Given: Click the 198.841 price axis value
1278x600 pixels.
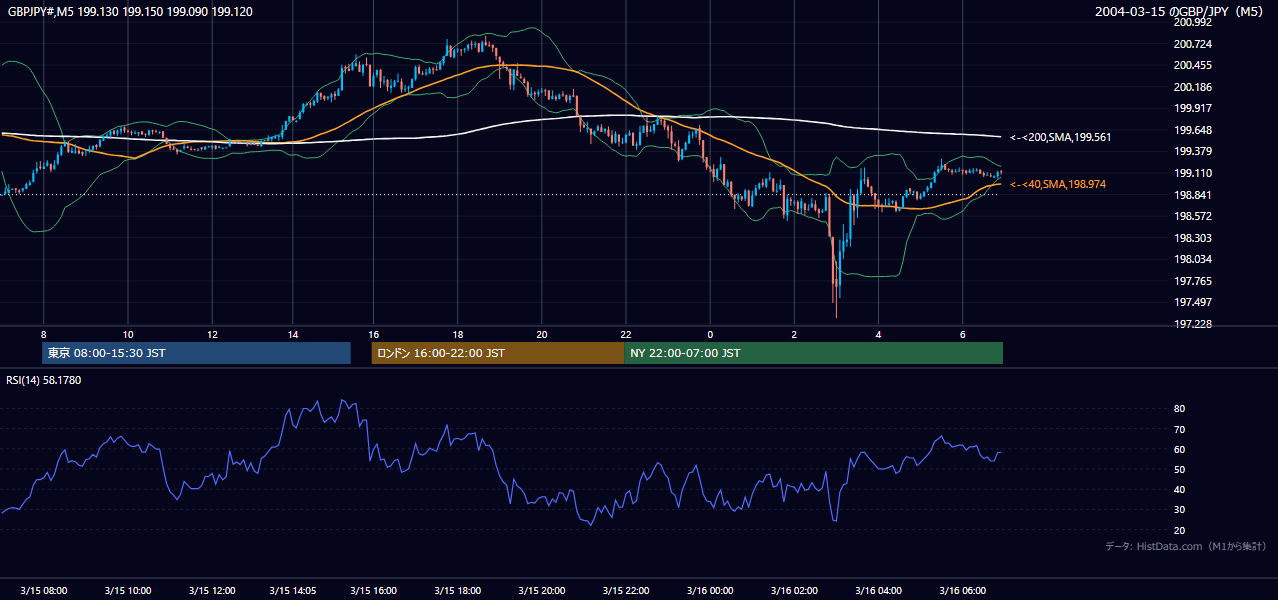Looking at the screenshot, I should pos(1192,195).
